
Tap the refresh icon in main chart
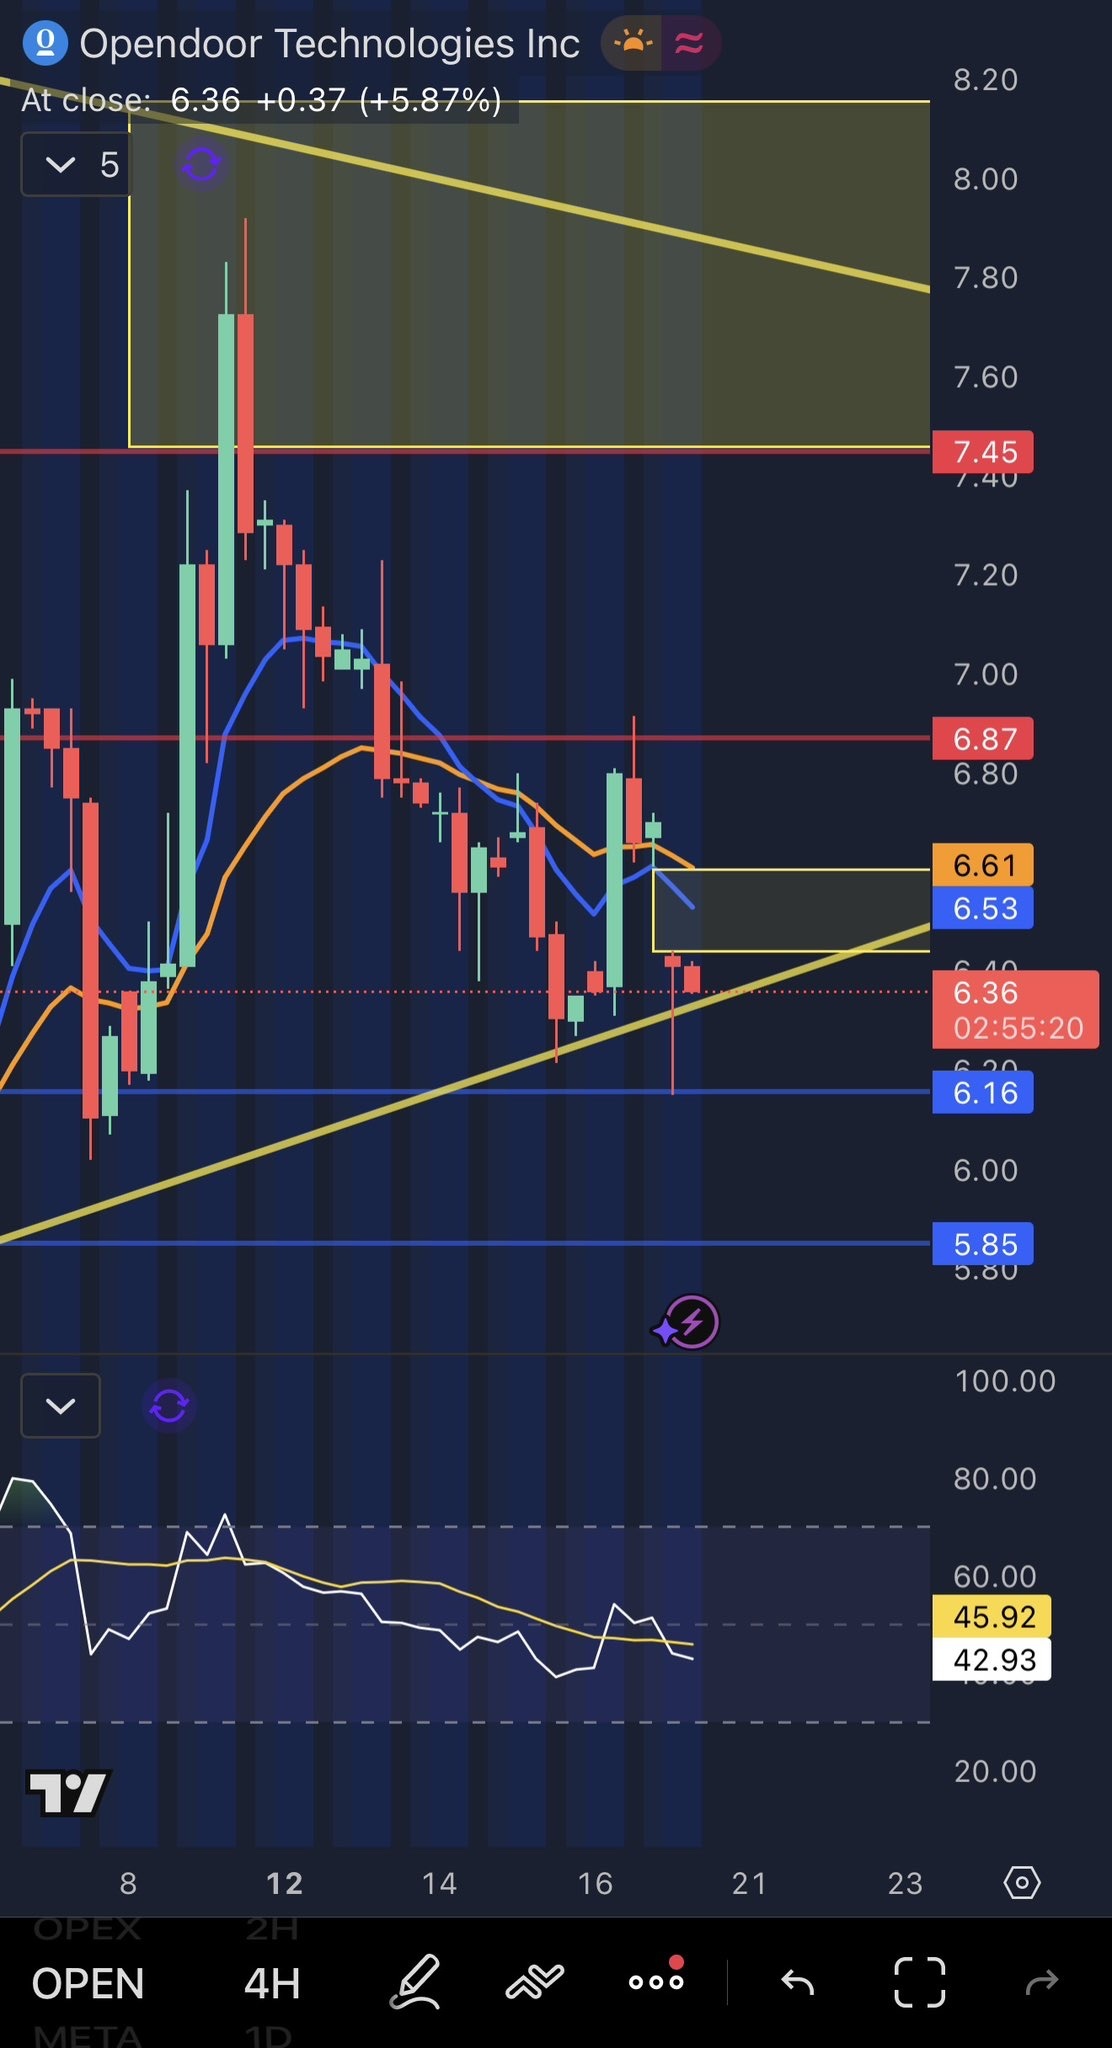[201, 164]
